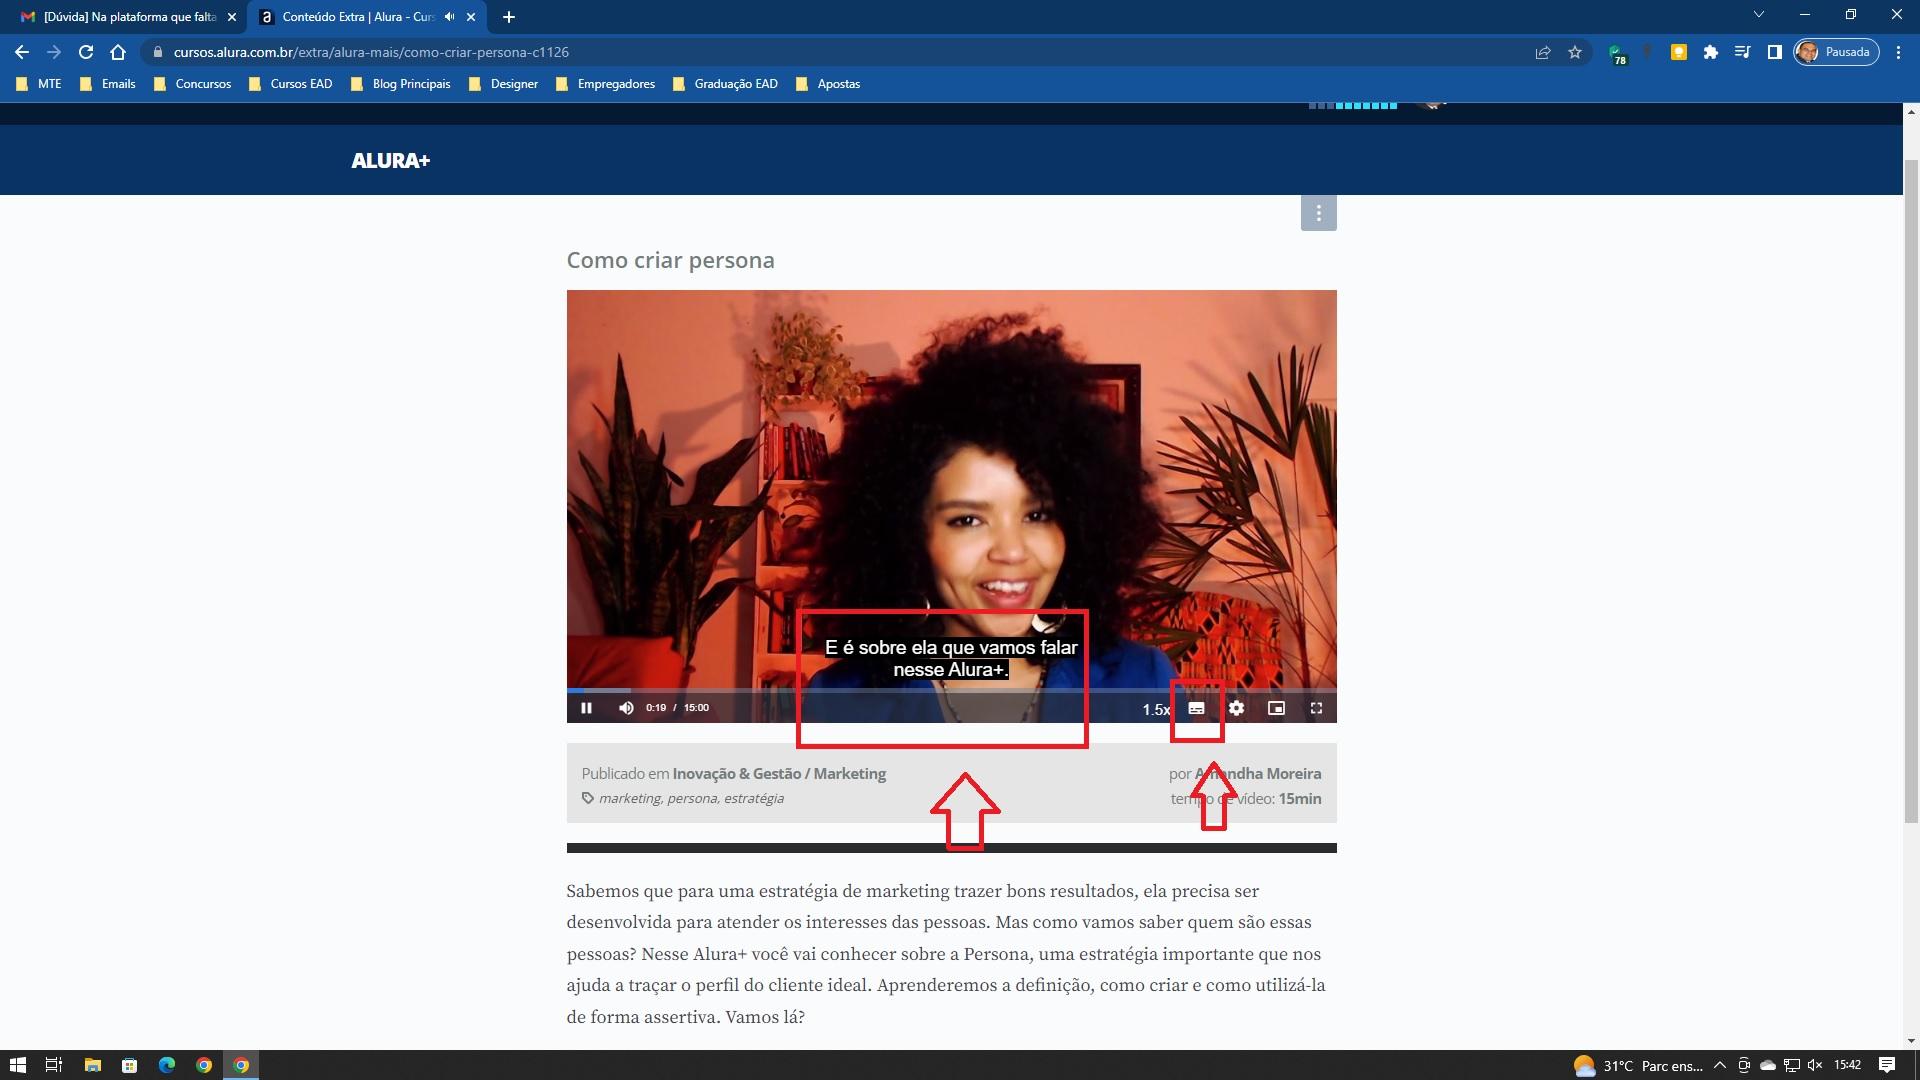The height and width of the screenshot is (1080, 1920).
Task: Toggle browser side panel
Action: (x=1775, y=52)
